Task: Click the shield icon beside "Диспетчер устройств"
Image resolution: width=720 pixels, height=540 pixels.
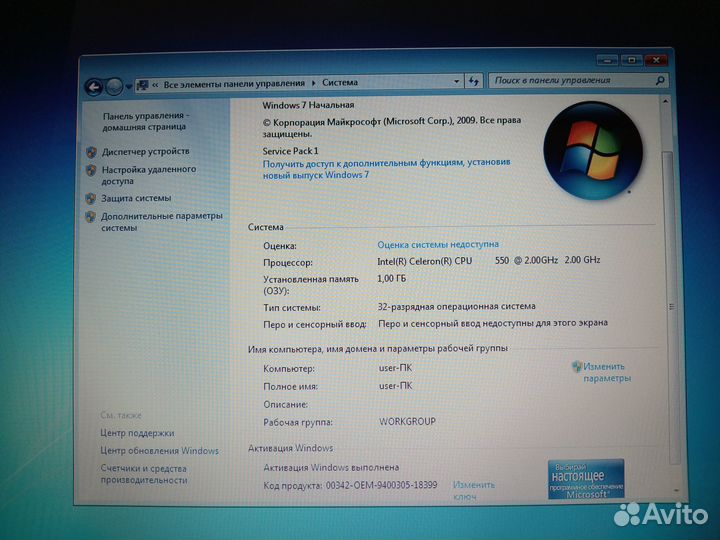Action: (x=91, y=152)
